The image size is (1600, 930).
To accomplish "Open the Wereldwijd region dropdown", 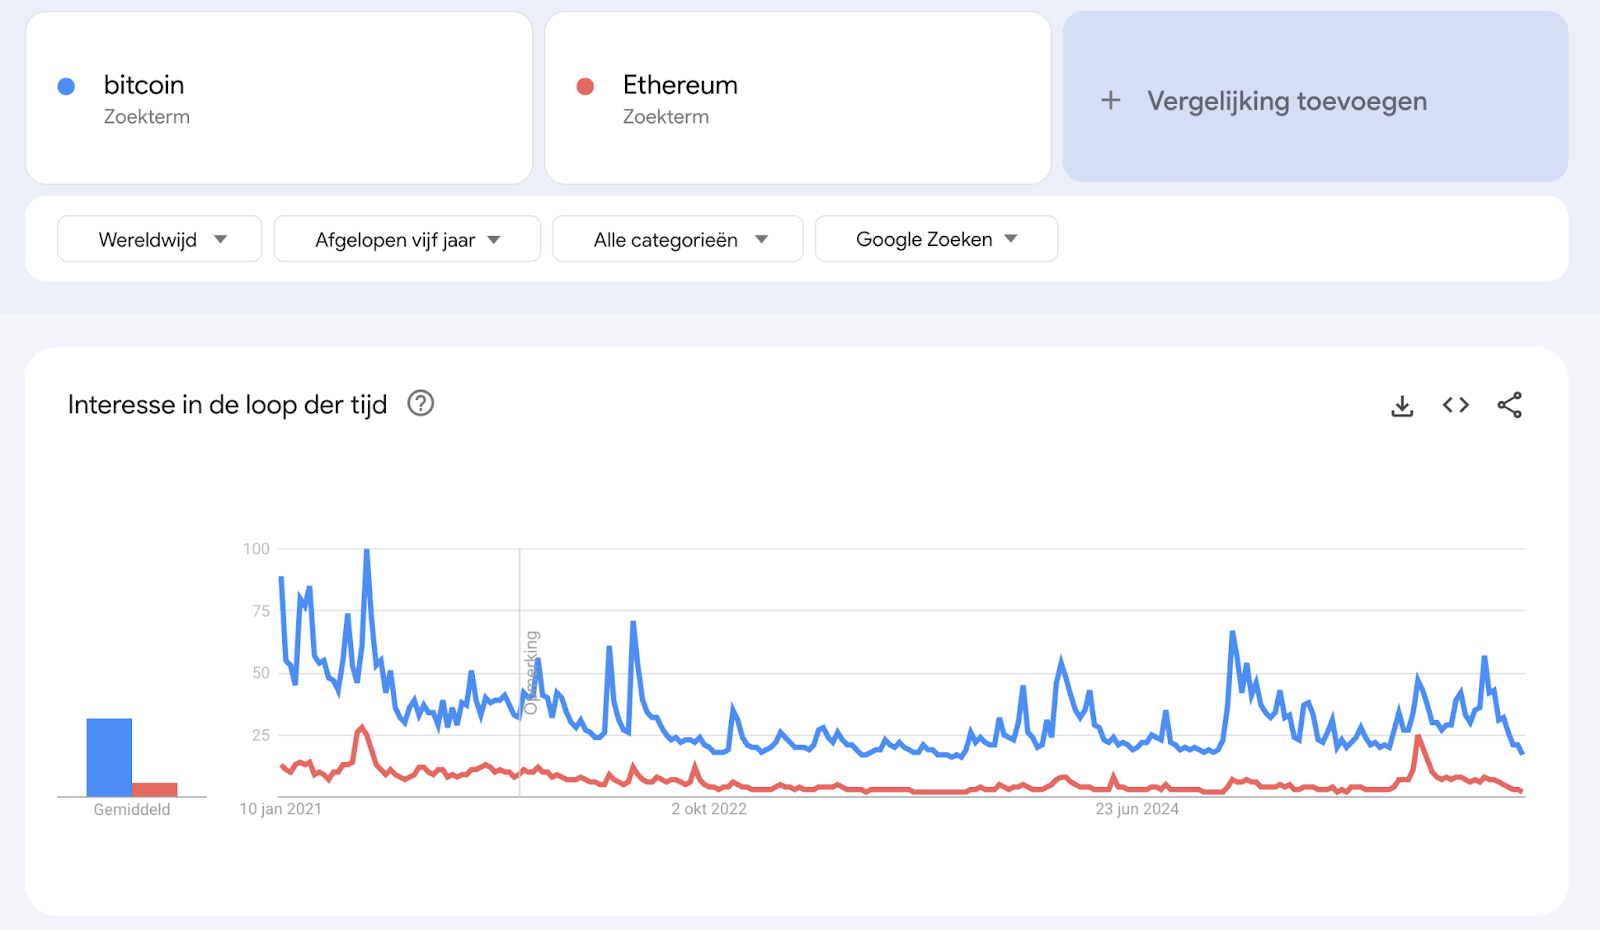I will 160,240.
